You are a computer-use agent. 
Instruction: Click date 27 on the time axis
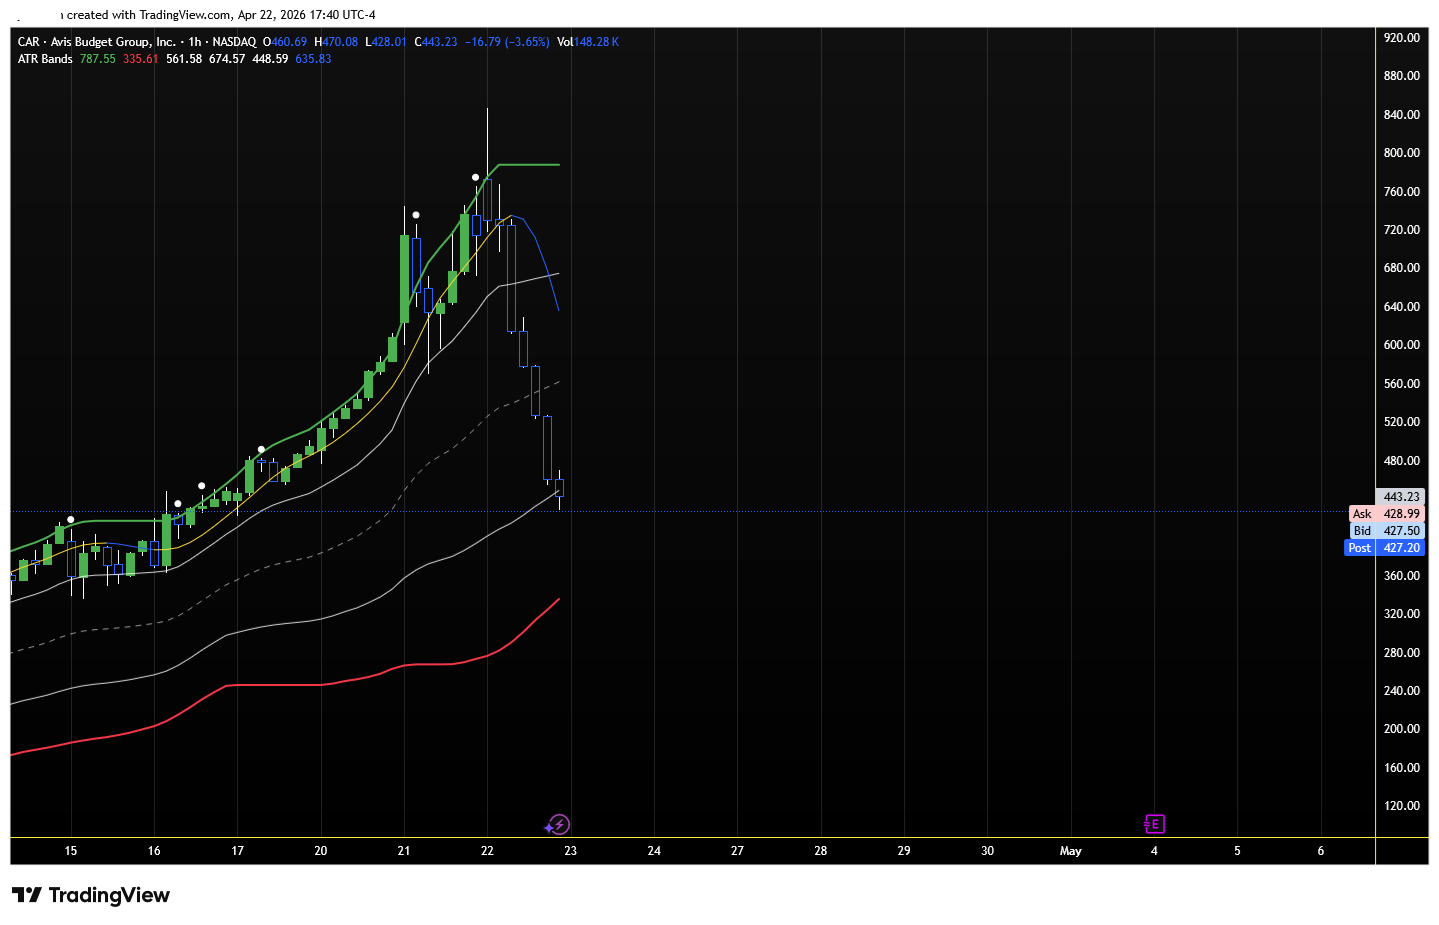(737, 851)
